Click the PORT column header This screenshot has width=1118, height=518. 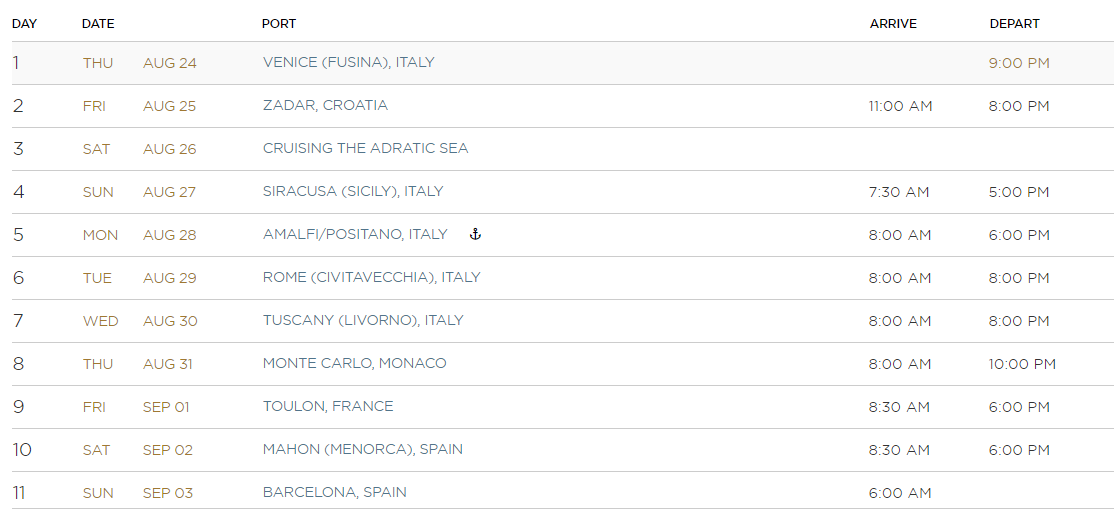coord(279,24)
